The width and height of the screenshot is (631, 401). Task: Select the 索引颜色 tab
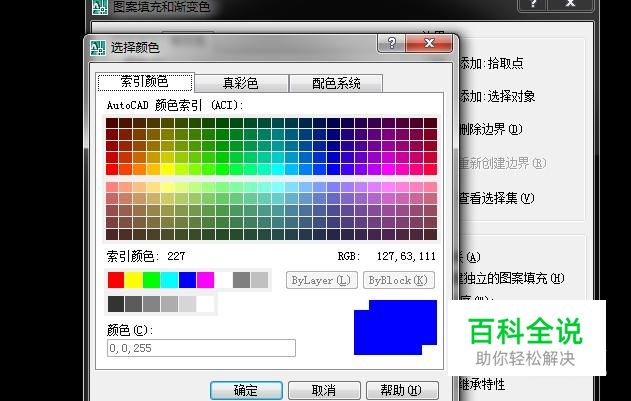coord(145,82)
